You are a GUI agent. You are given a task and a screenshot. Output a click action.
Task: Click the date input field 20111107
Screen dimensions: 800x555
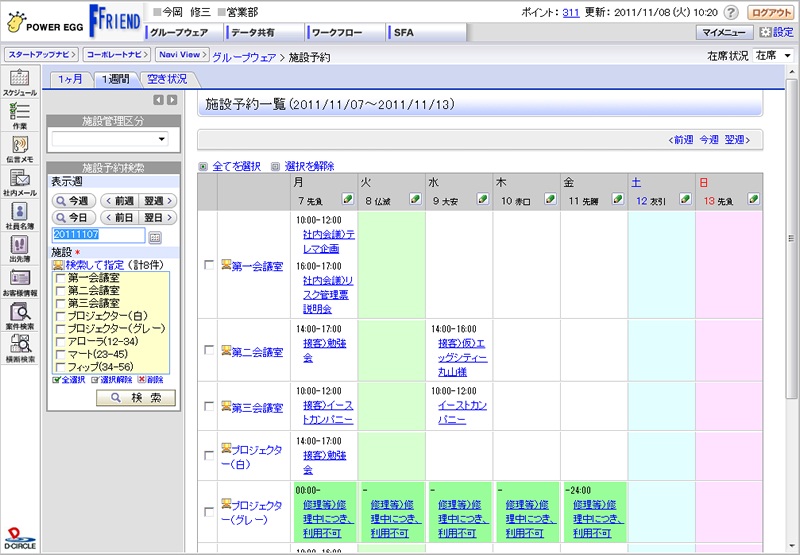point(98,235)
